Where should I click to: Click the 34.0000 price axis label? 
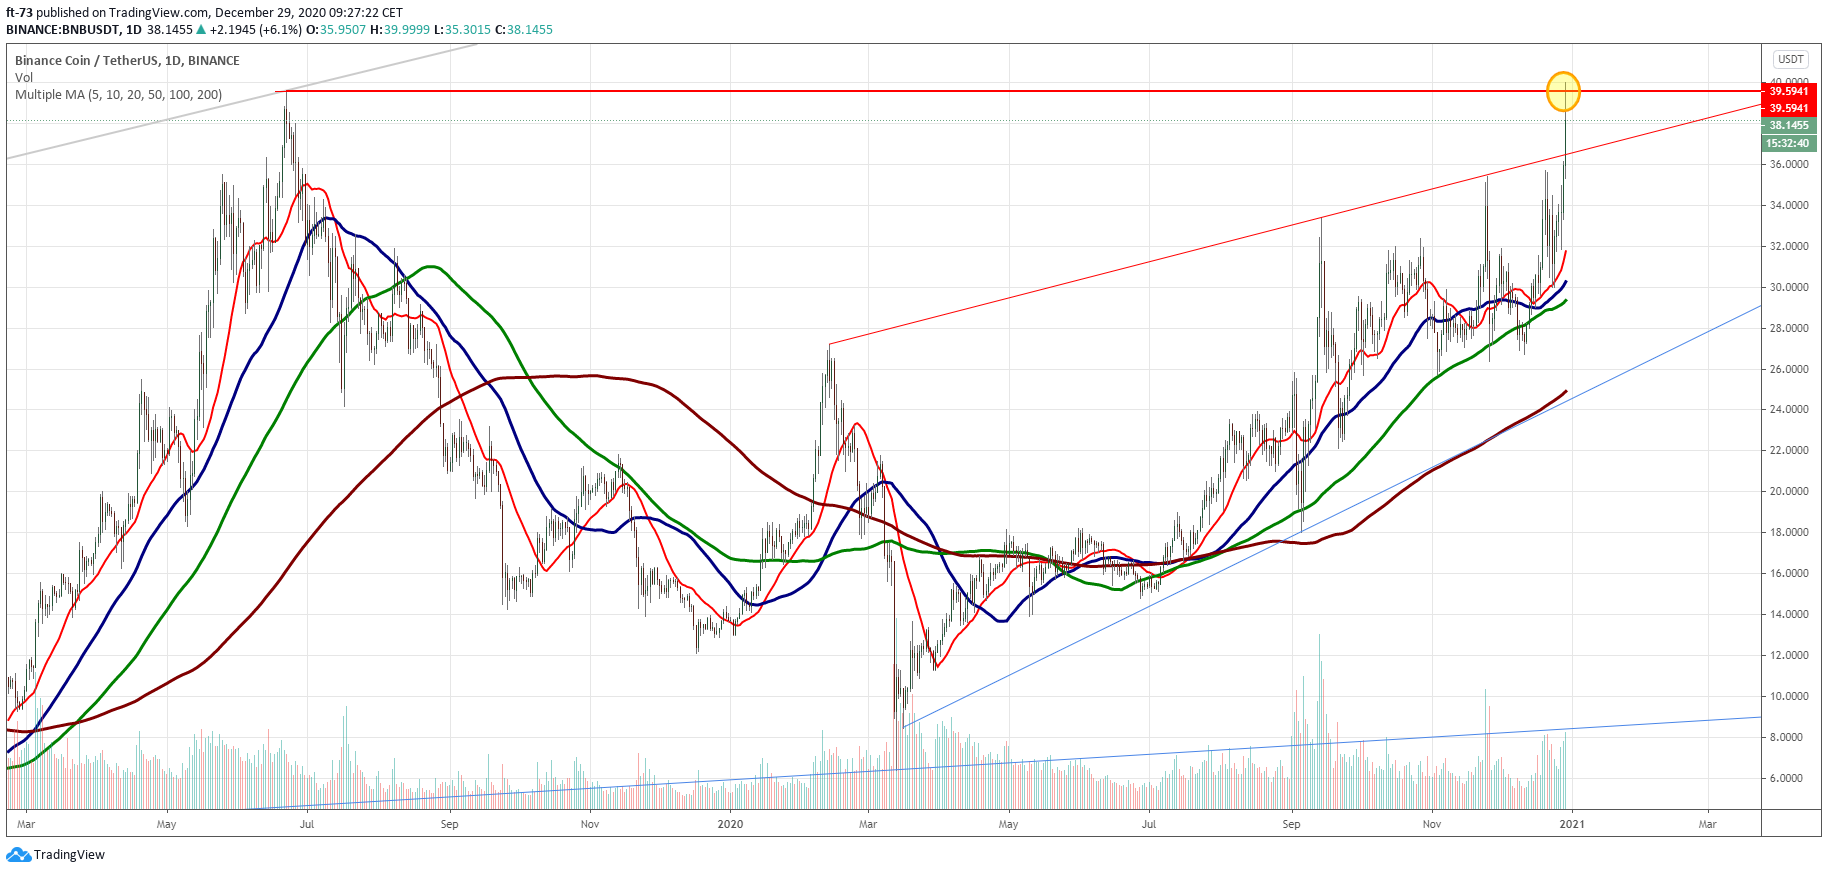point(1789,206)
